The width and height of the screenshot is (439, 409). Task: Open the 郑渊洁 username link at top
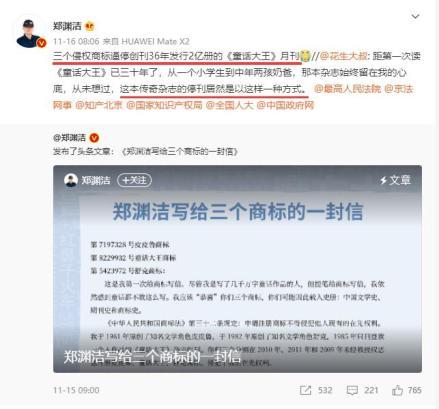pos(67,26)
